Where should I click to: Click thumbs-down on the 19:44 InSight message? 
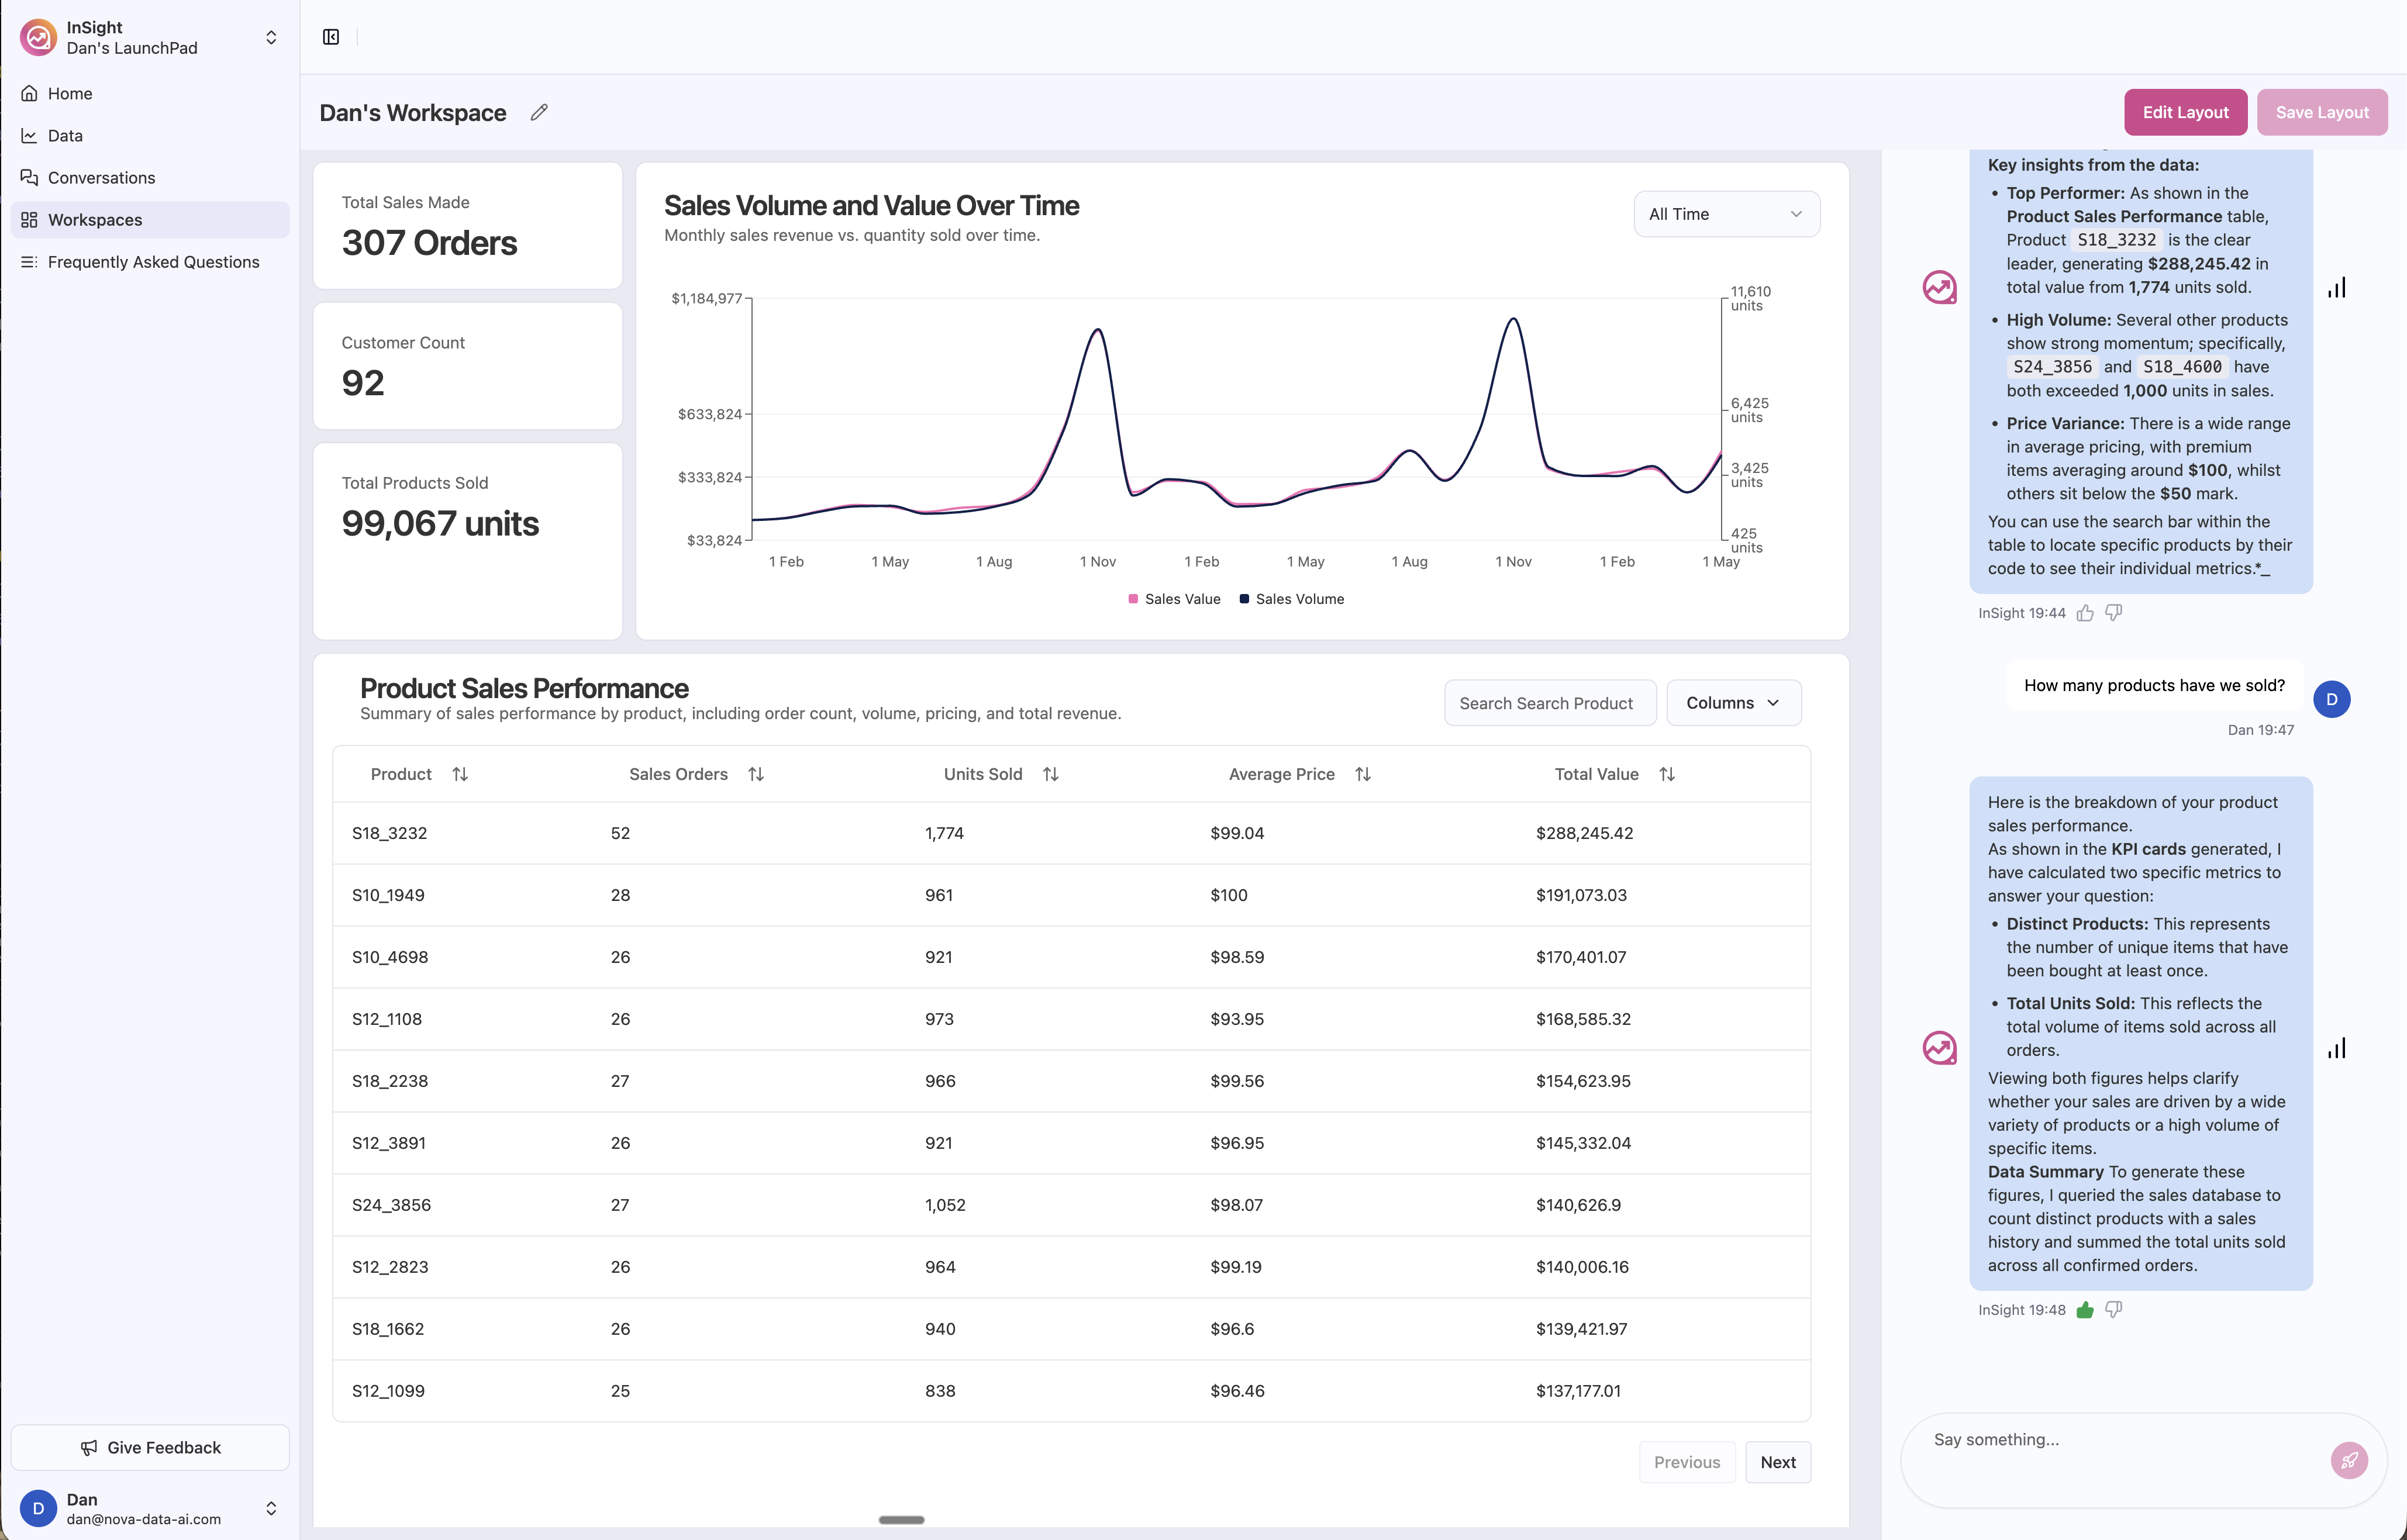click(2113, 613)
